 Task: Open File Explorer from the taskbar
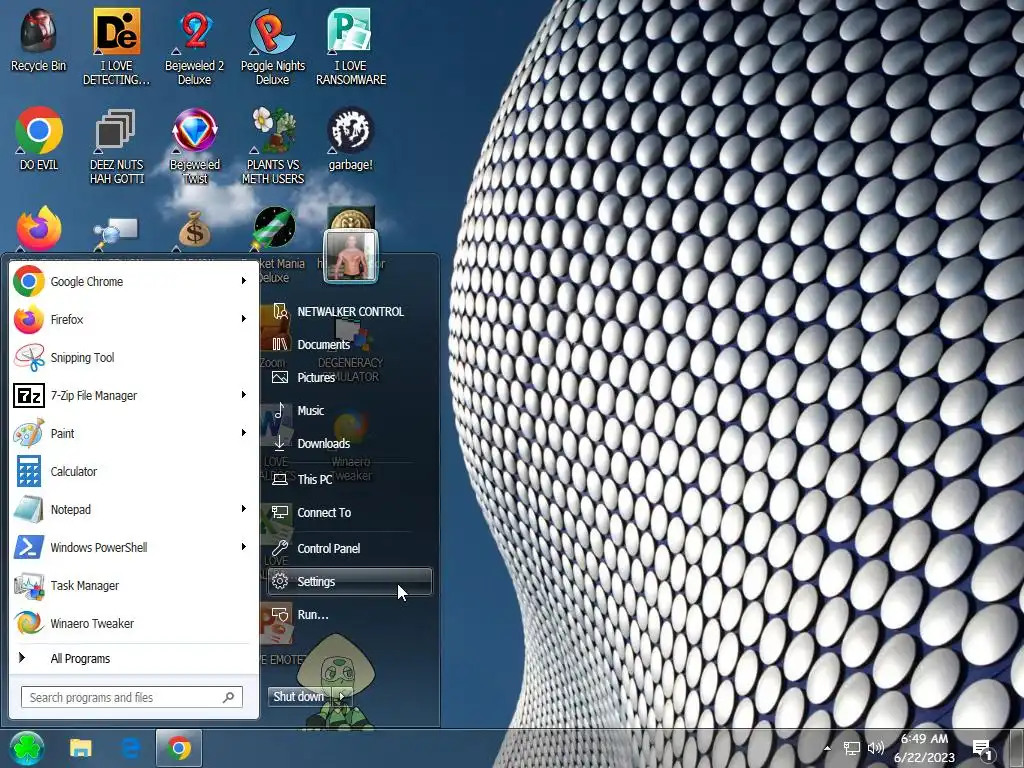coord(81,748)
